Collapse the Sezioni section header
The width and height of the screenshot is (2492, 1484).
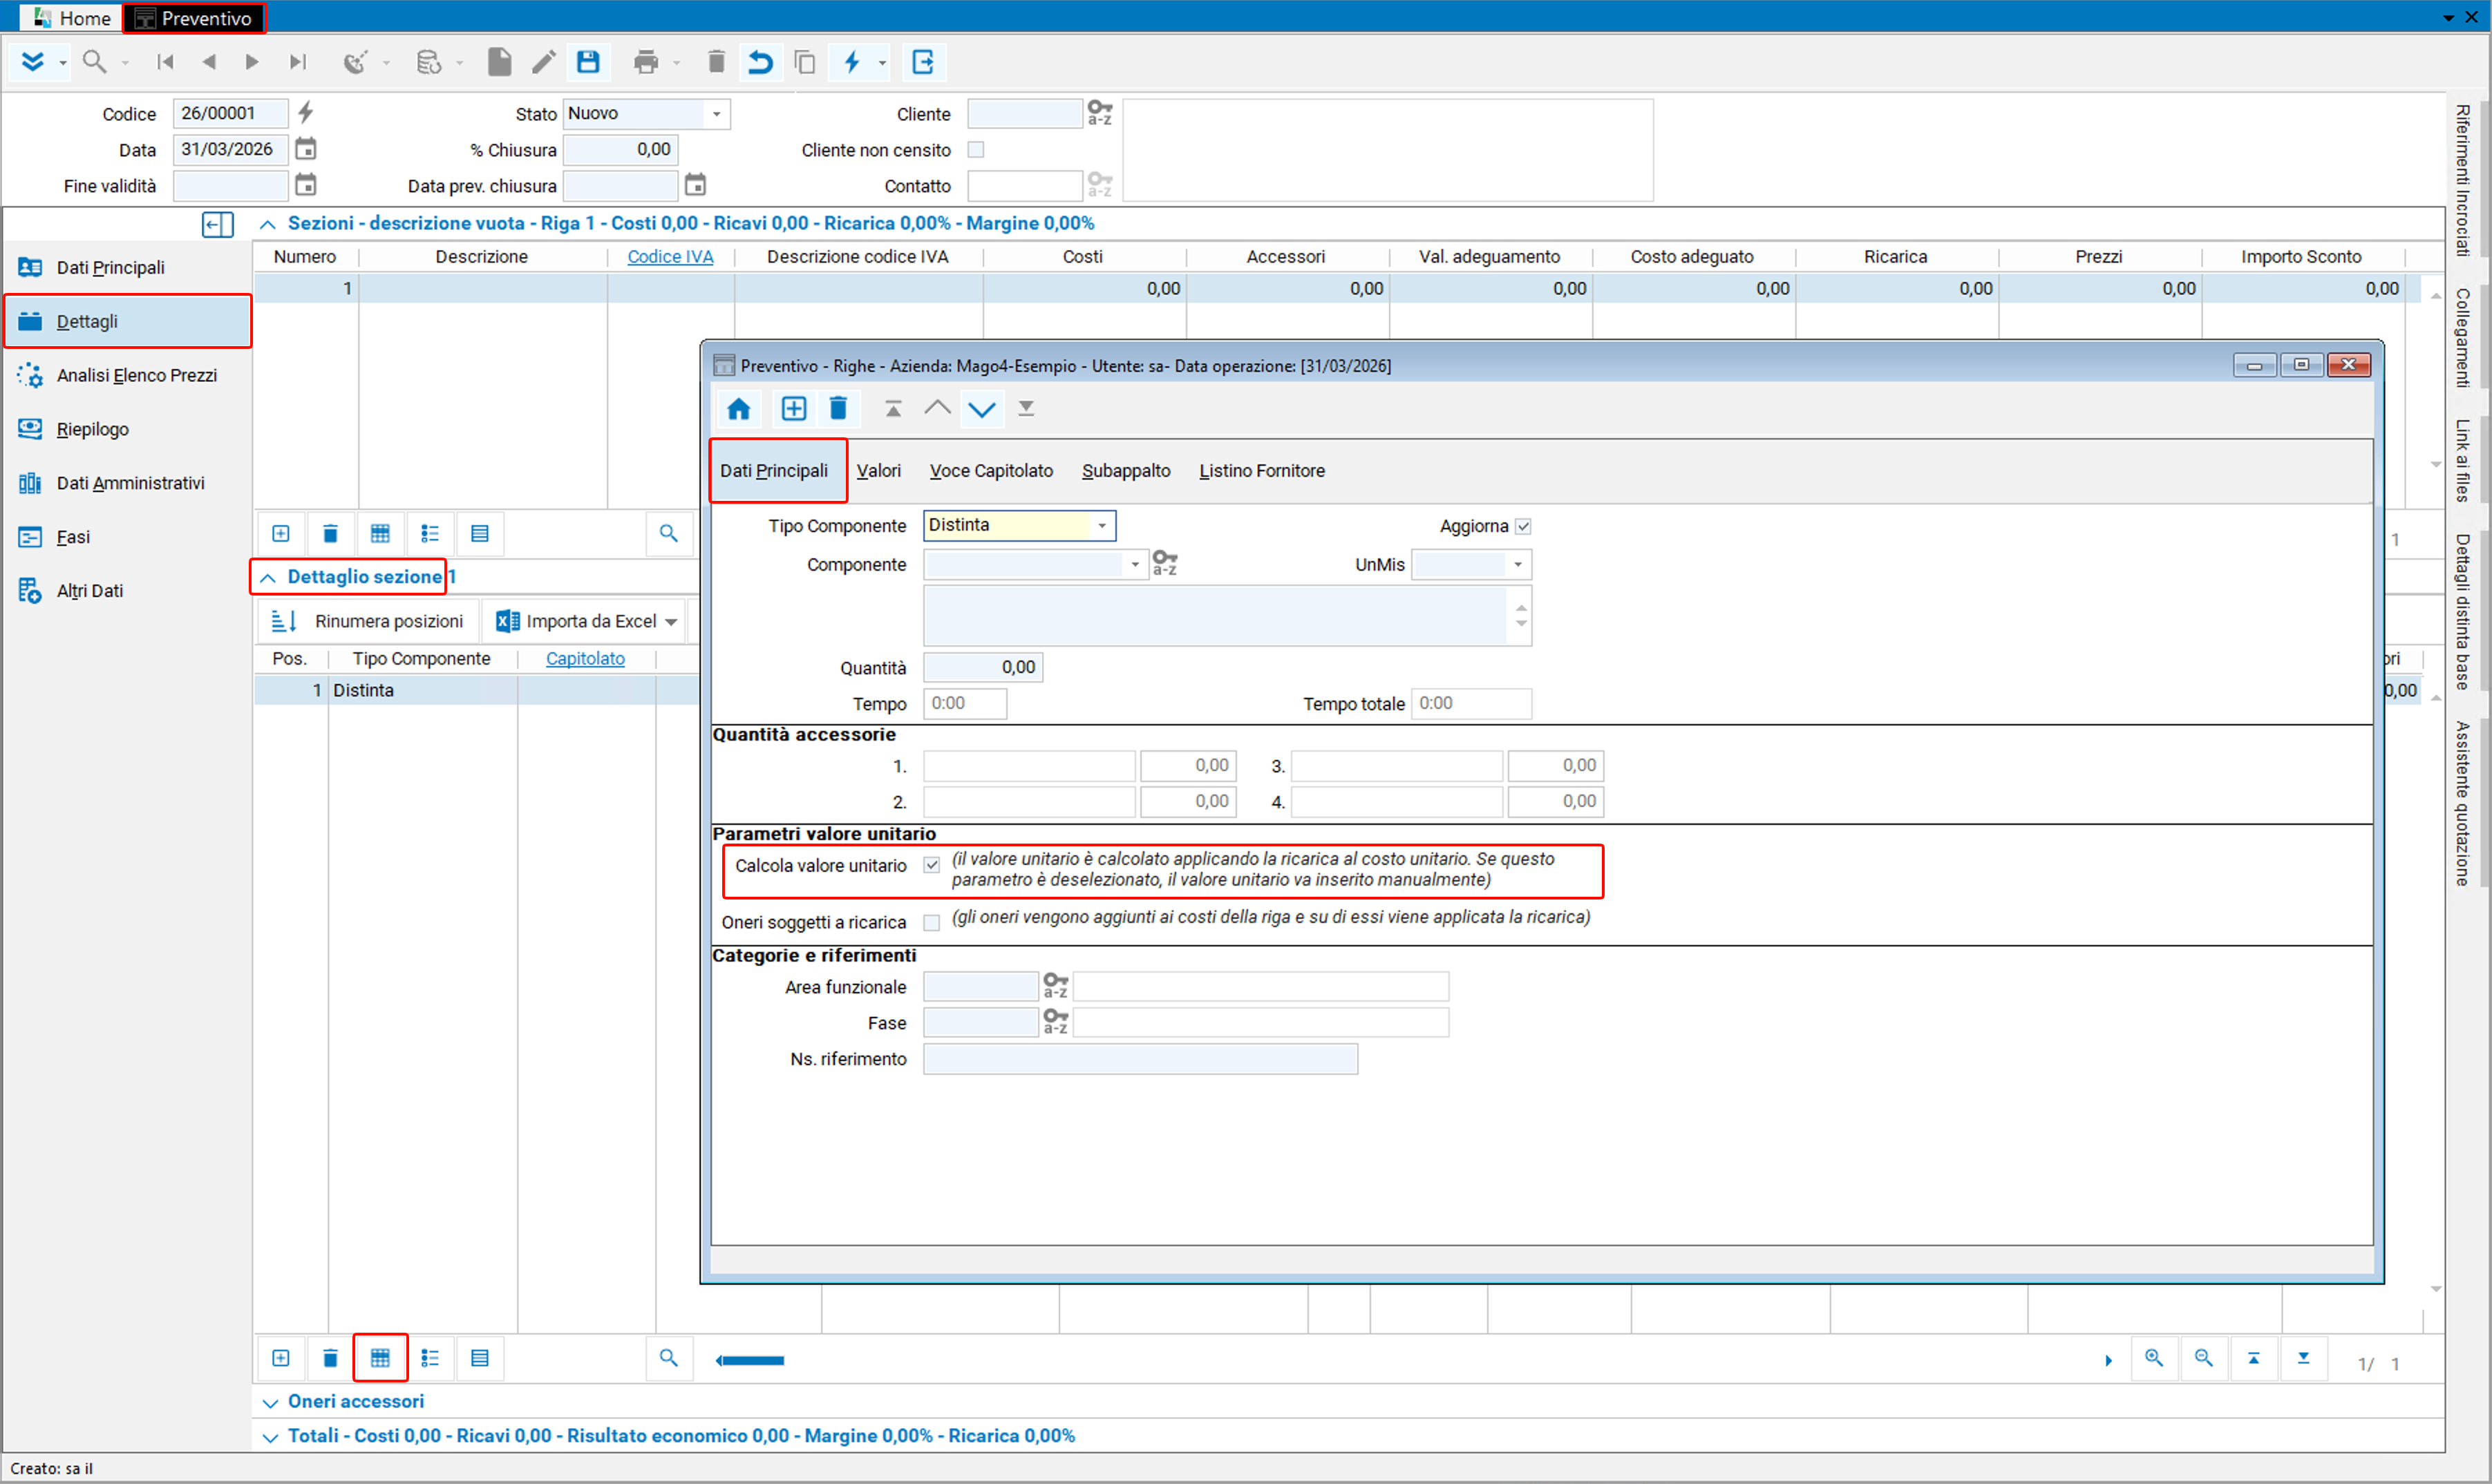(x=267, y=224)
